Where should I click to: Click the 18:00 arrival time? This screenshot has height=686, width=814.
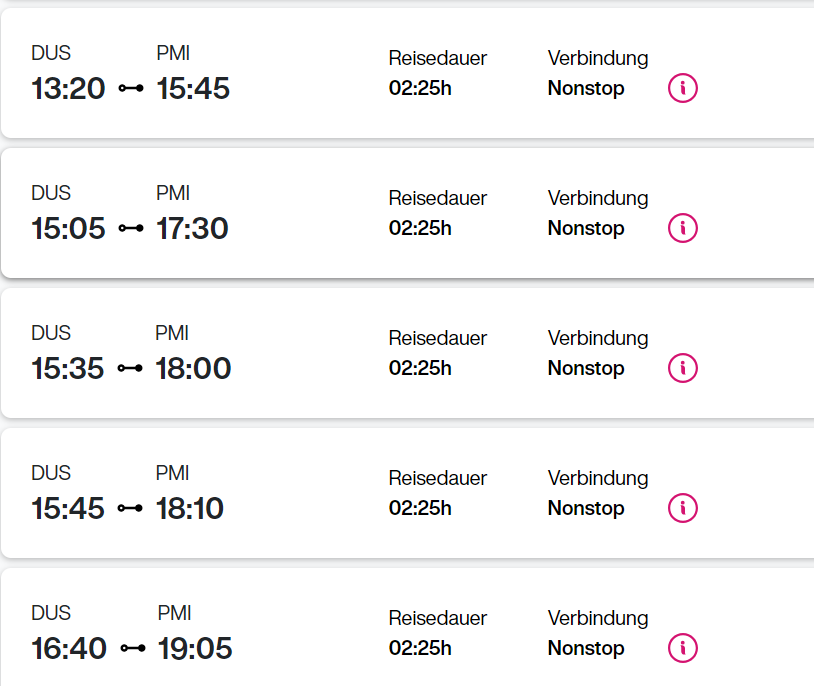[193, 369]
